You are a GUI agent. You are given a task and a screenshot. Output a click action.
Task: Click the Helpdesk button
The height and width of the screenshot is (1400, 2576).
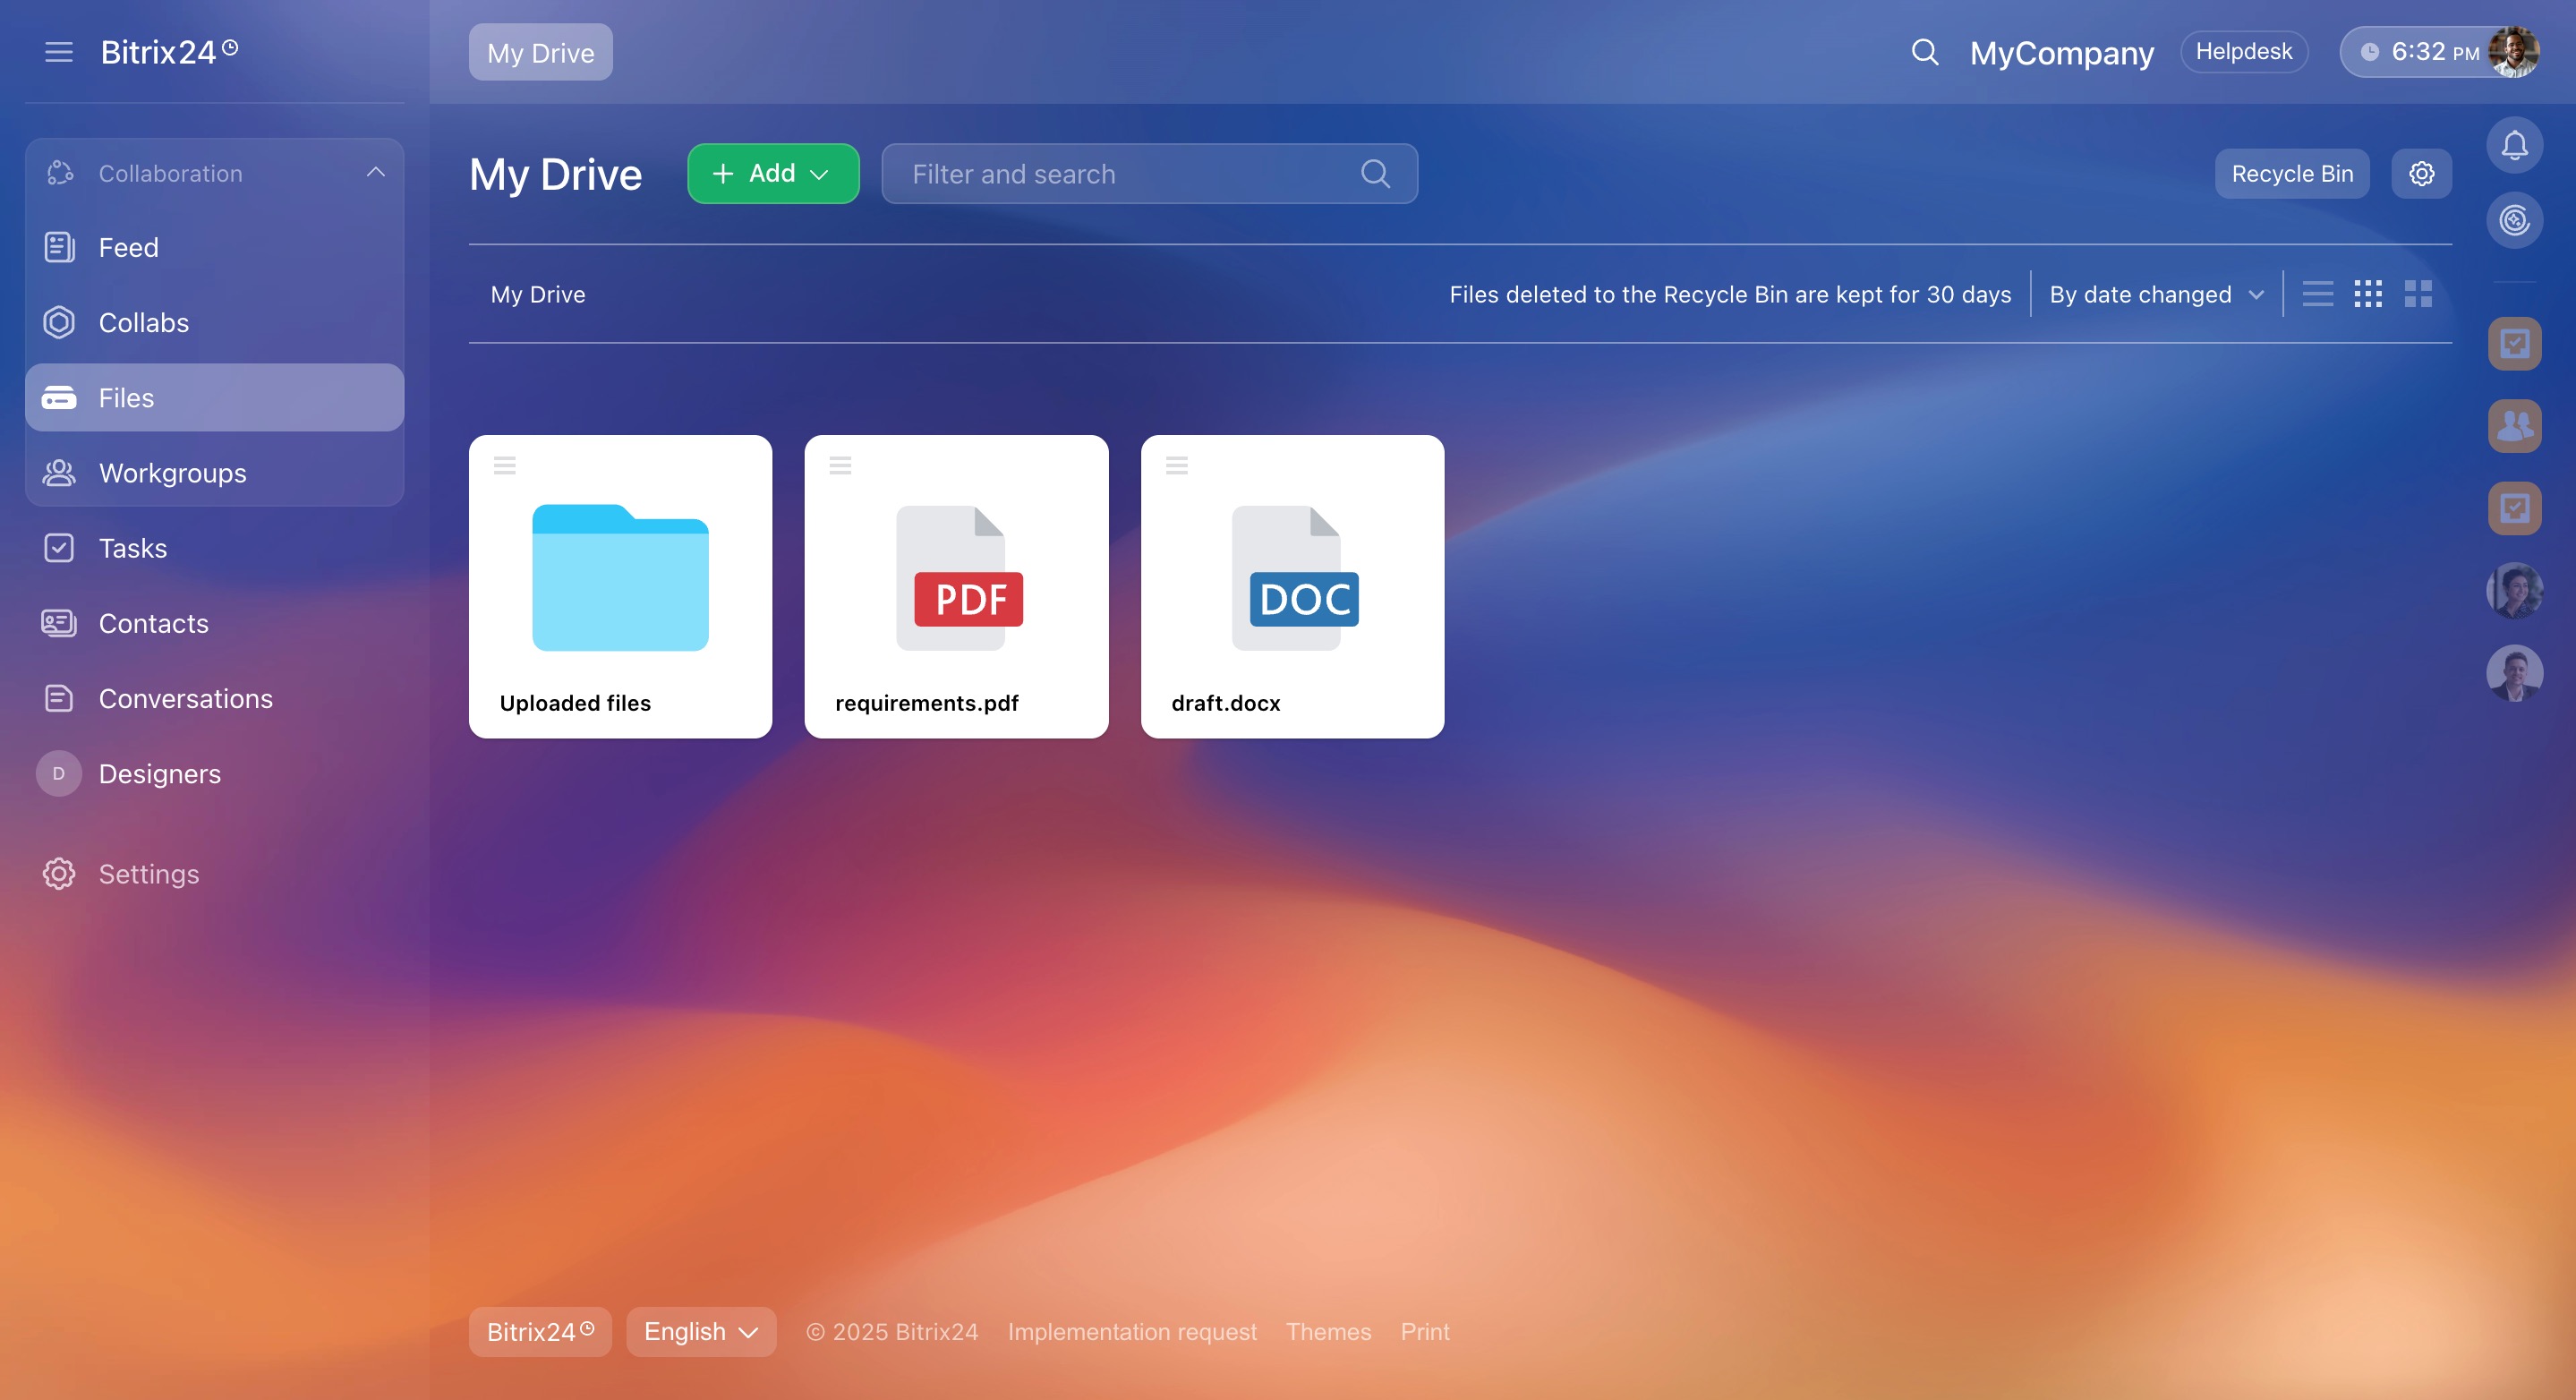2243,52
